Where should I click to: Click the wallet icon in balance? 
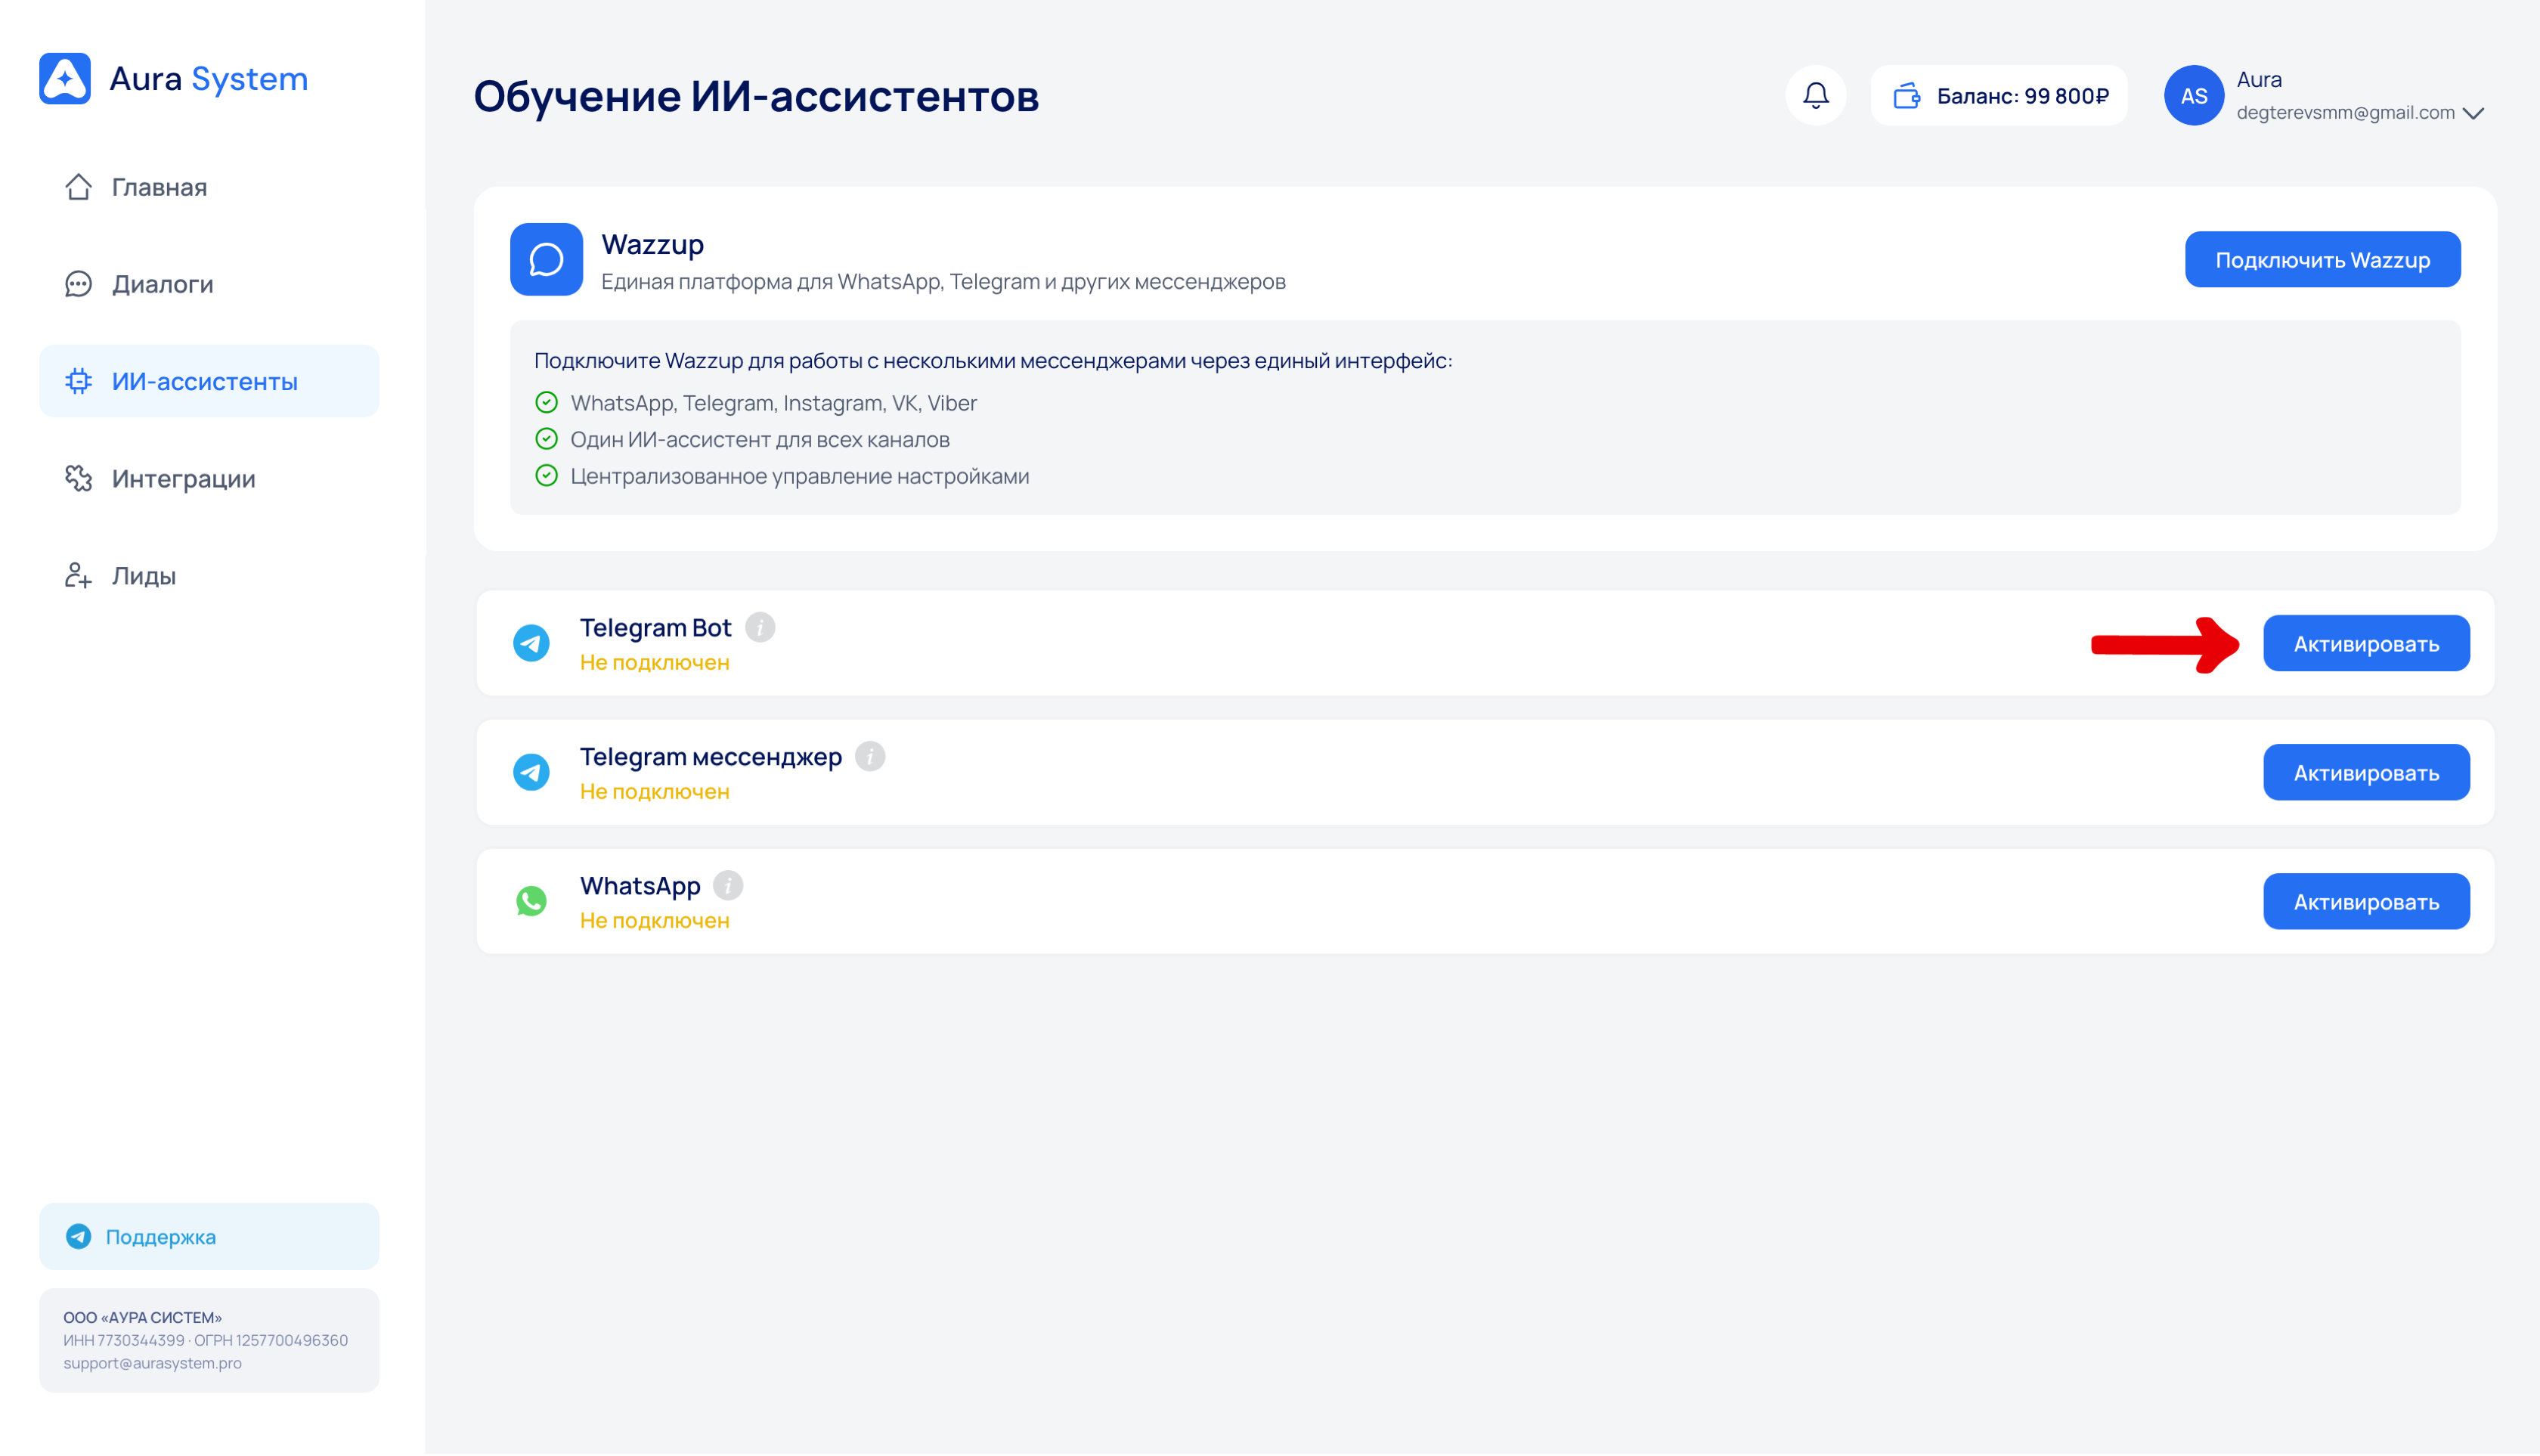point(1906,96)
